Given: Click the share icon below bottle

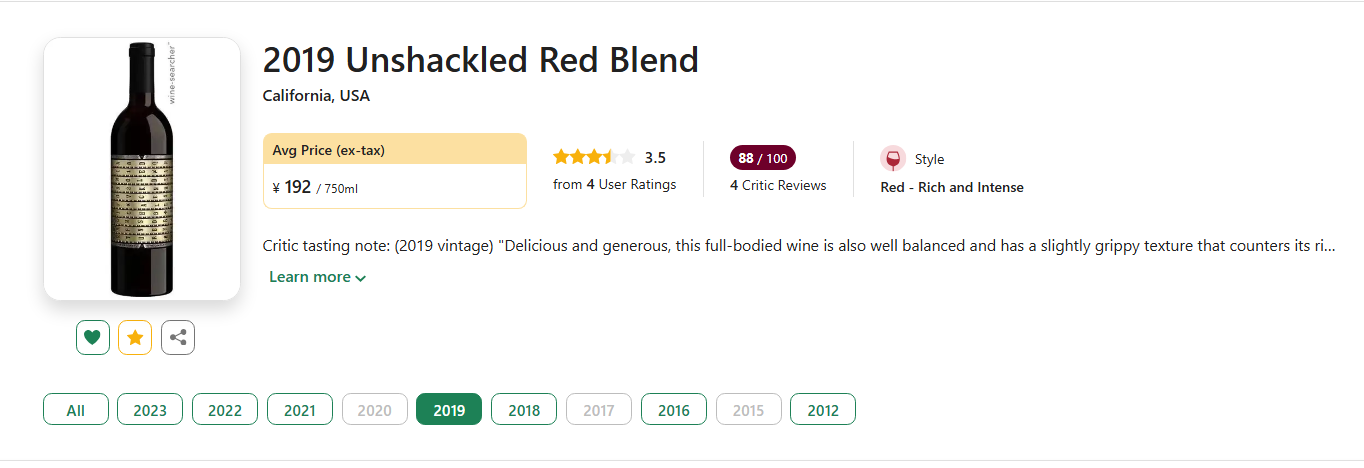Looking at the screenshot, I should coord(178,338).
